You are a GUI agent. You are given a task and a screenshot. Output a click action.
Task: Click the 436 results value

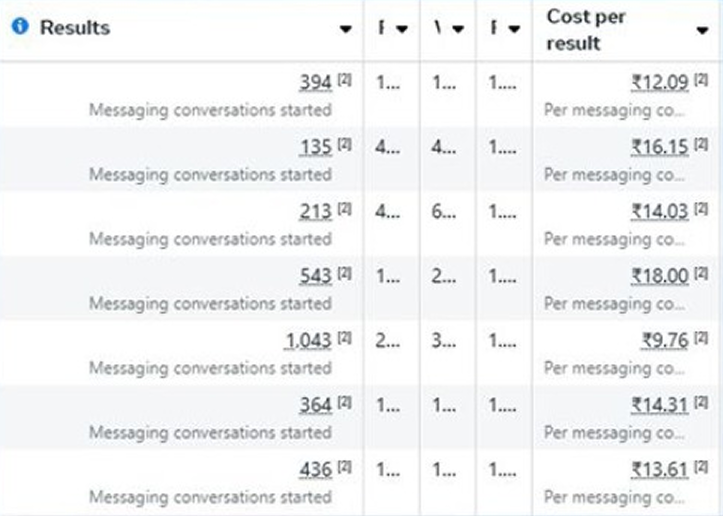coord(315,469)
